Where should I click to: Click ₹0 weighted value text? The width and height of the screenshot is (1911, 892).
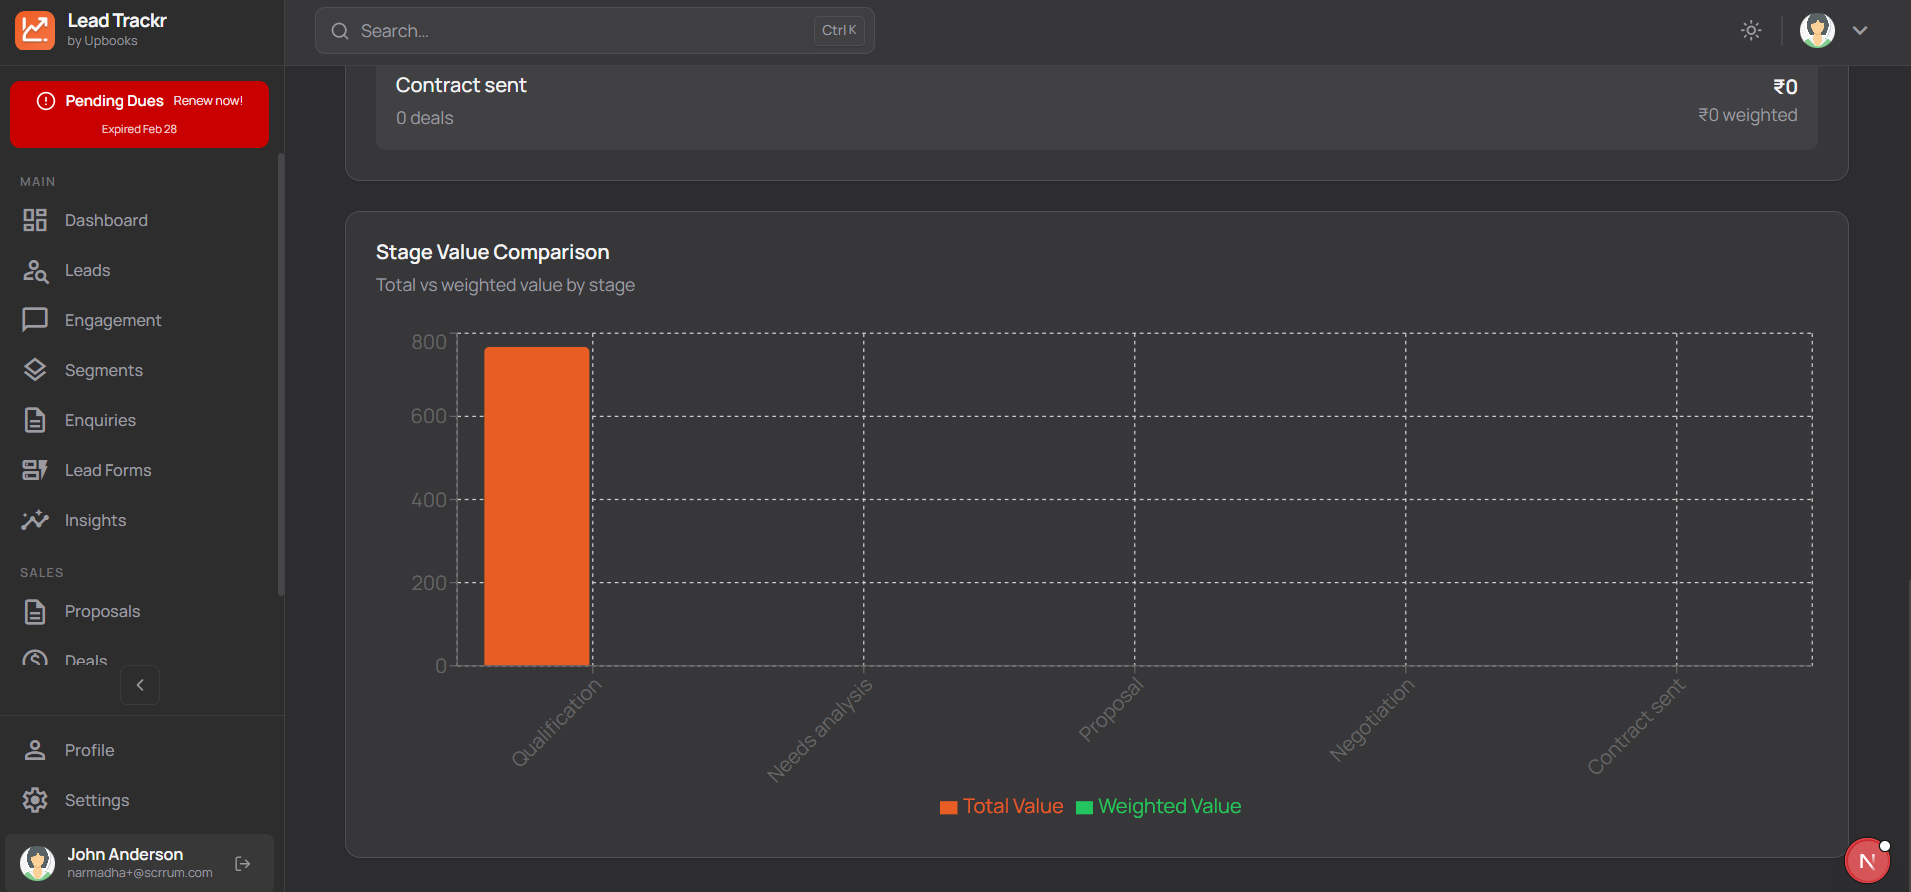coord(1747,115)
